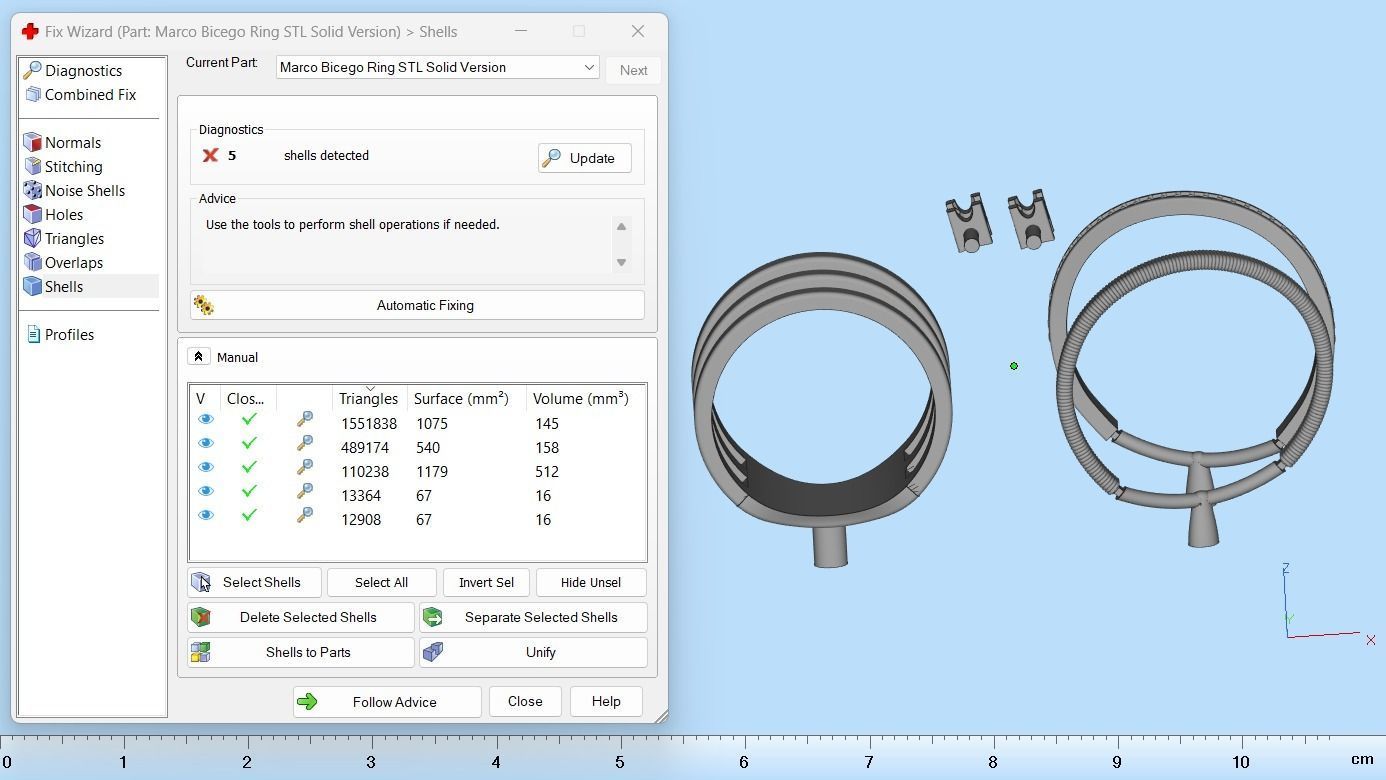
Task: Click the Fix Wizard red cross title icon
Action: (30, 31)
